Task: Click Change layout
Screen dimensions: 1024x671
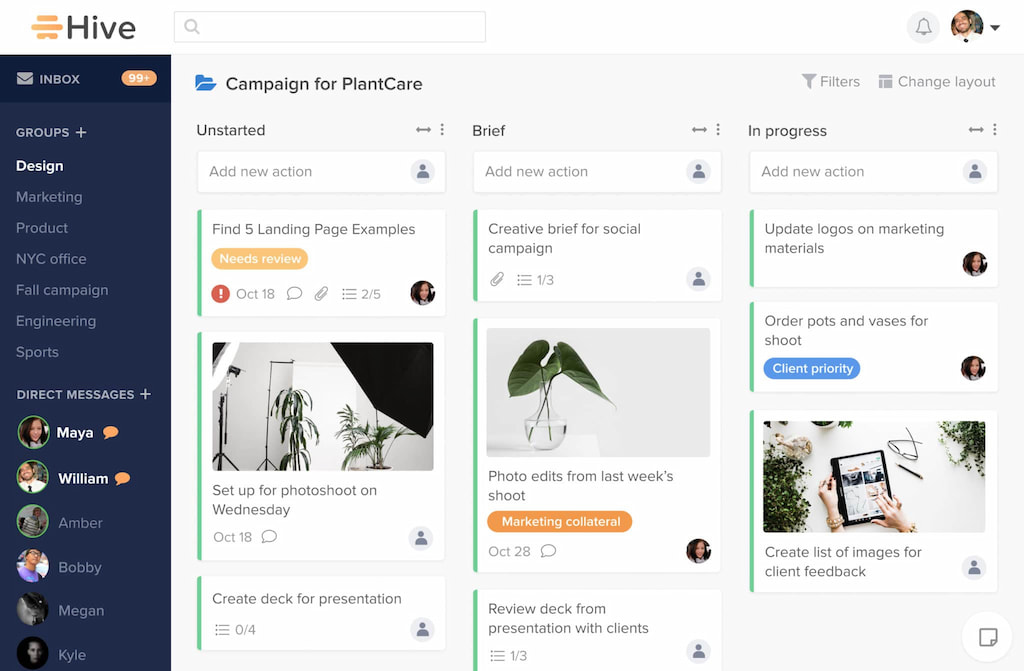Action: [x=937, y=81]
